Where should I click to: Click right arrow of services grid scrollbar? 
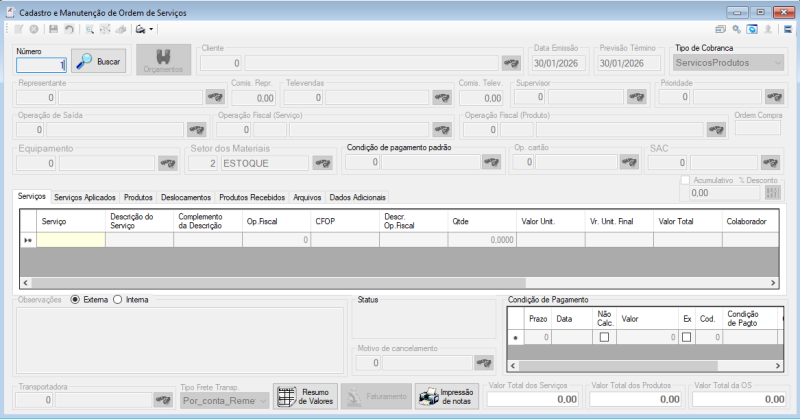(x=772, y=283)
